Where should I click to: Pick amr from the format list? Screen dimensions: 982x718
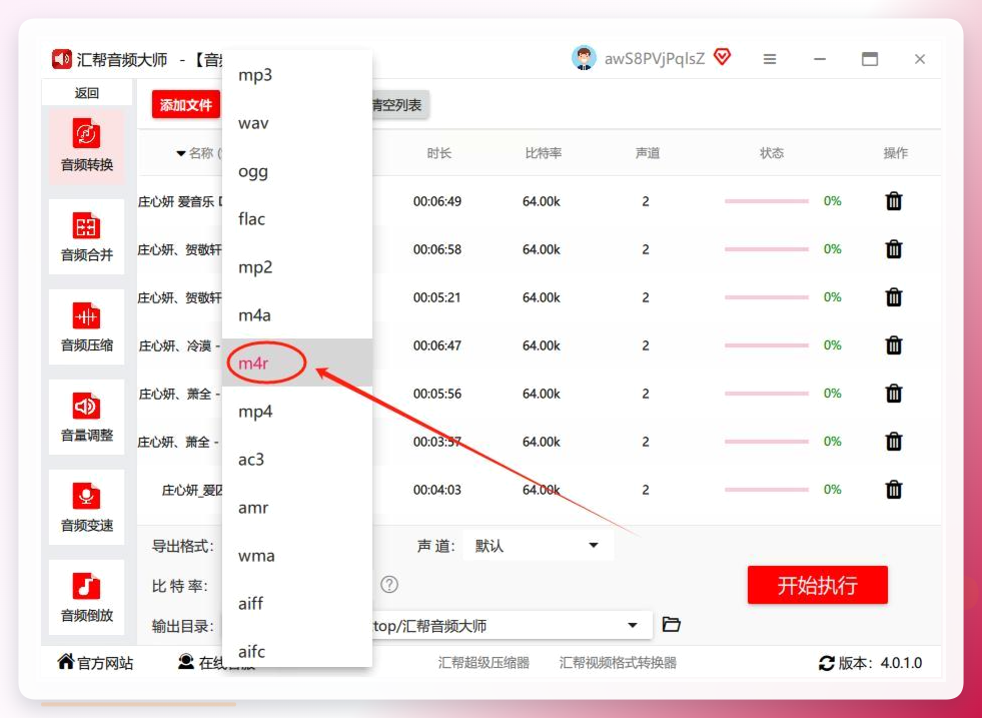point(297,507)
